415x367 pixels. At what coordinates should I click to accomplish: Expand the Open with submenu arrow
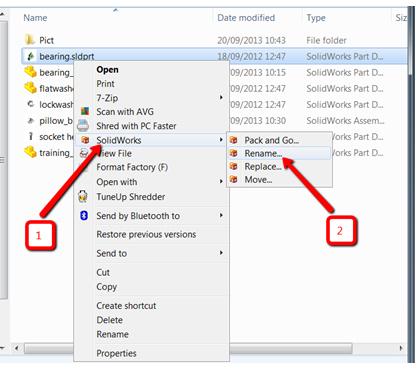tap(221, 181)
